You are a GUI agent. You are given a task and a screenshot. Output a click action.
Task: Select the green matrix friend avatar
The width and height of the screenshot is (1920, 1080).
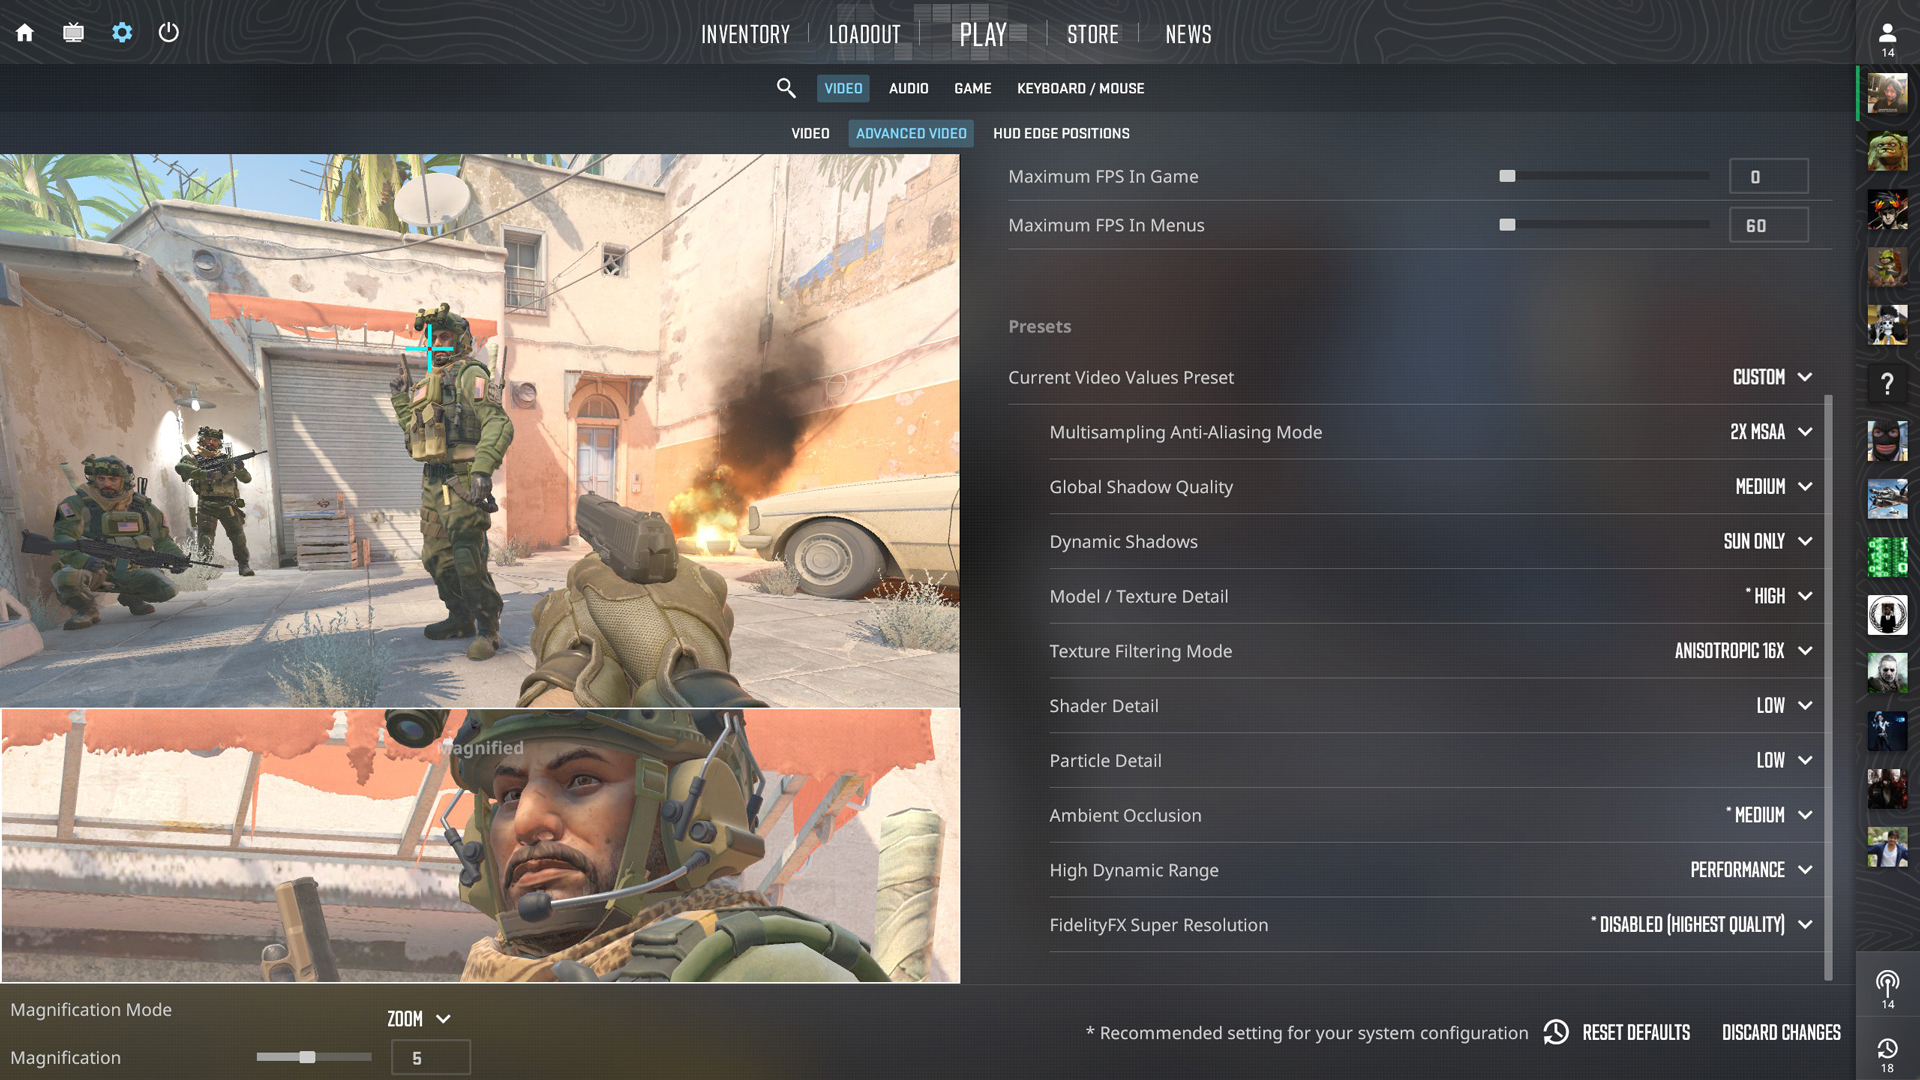coord(1887,557)
